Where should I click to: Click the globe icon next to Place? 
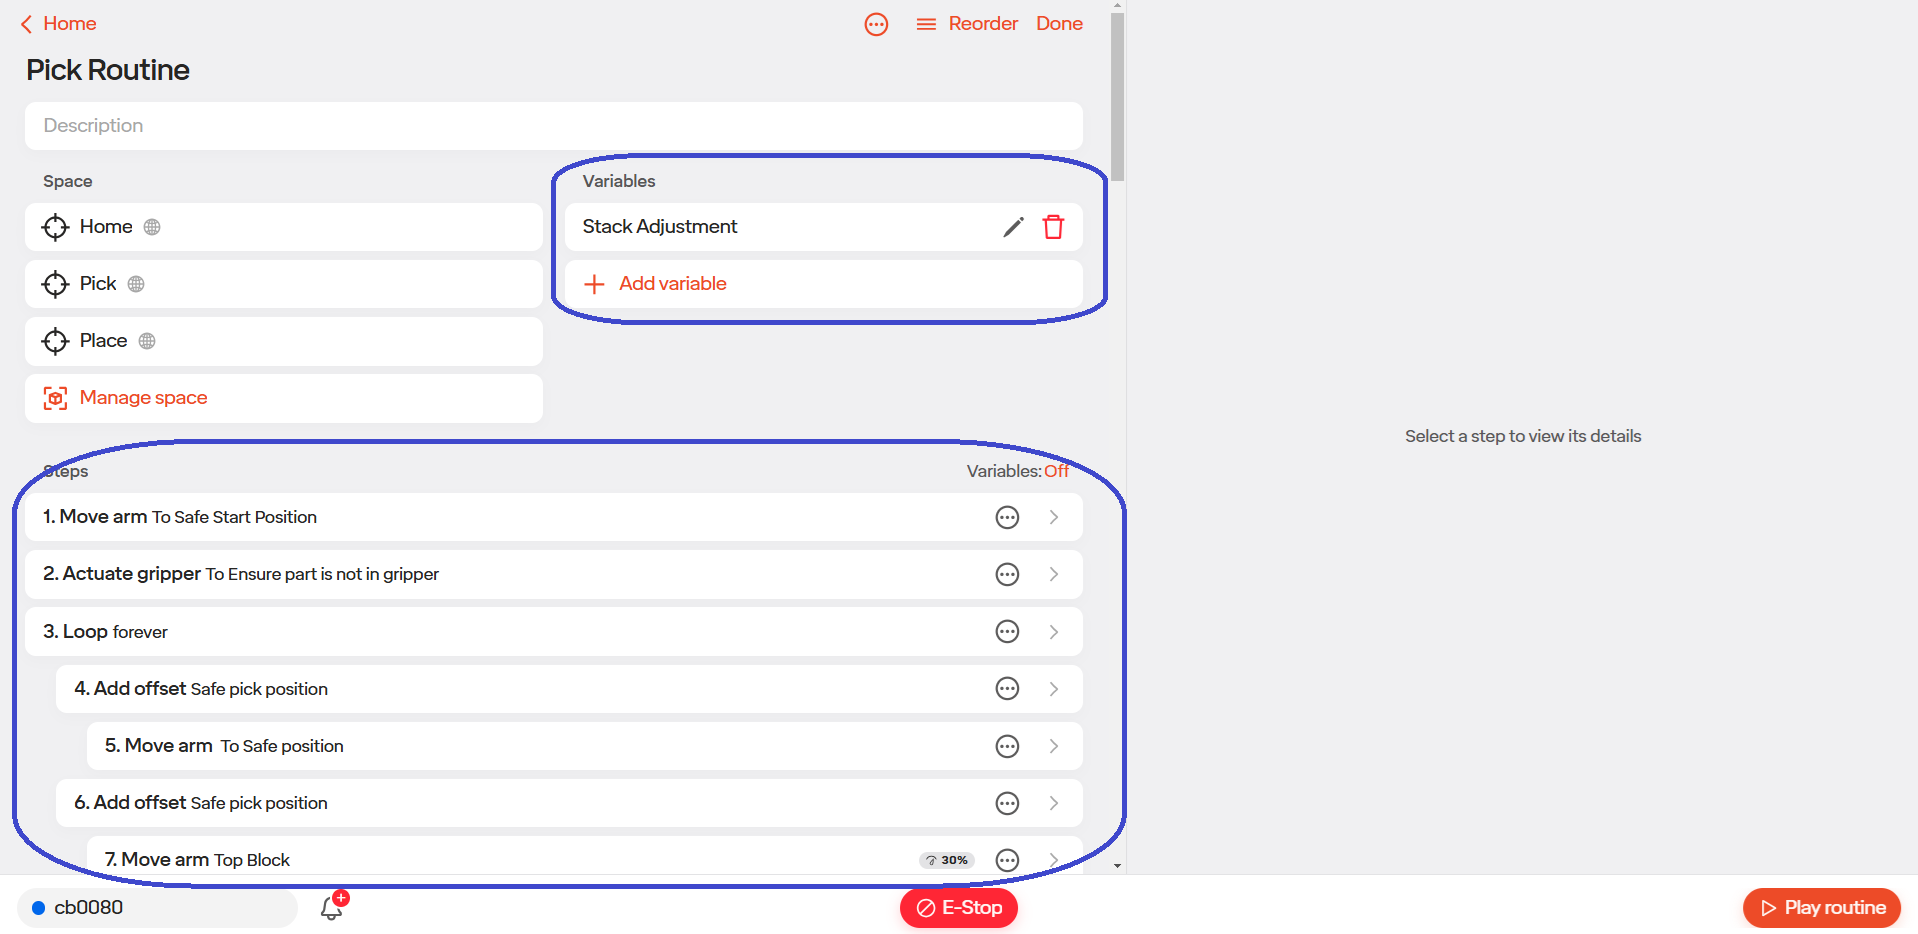click(147, 341)
